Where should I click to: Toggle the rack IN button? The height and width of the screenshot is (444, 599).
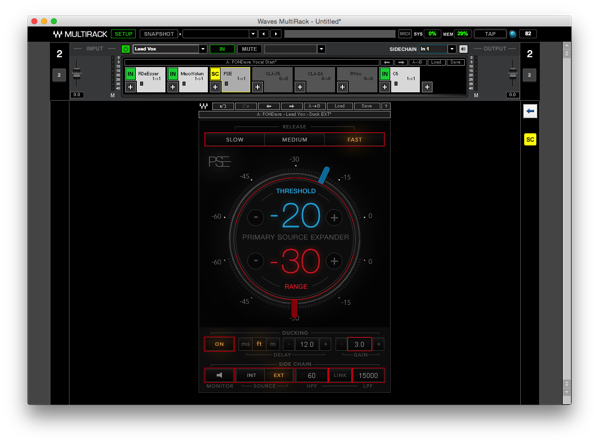click(222, 49)
